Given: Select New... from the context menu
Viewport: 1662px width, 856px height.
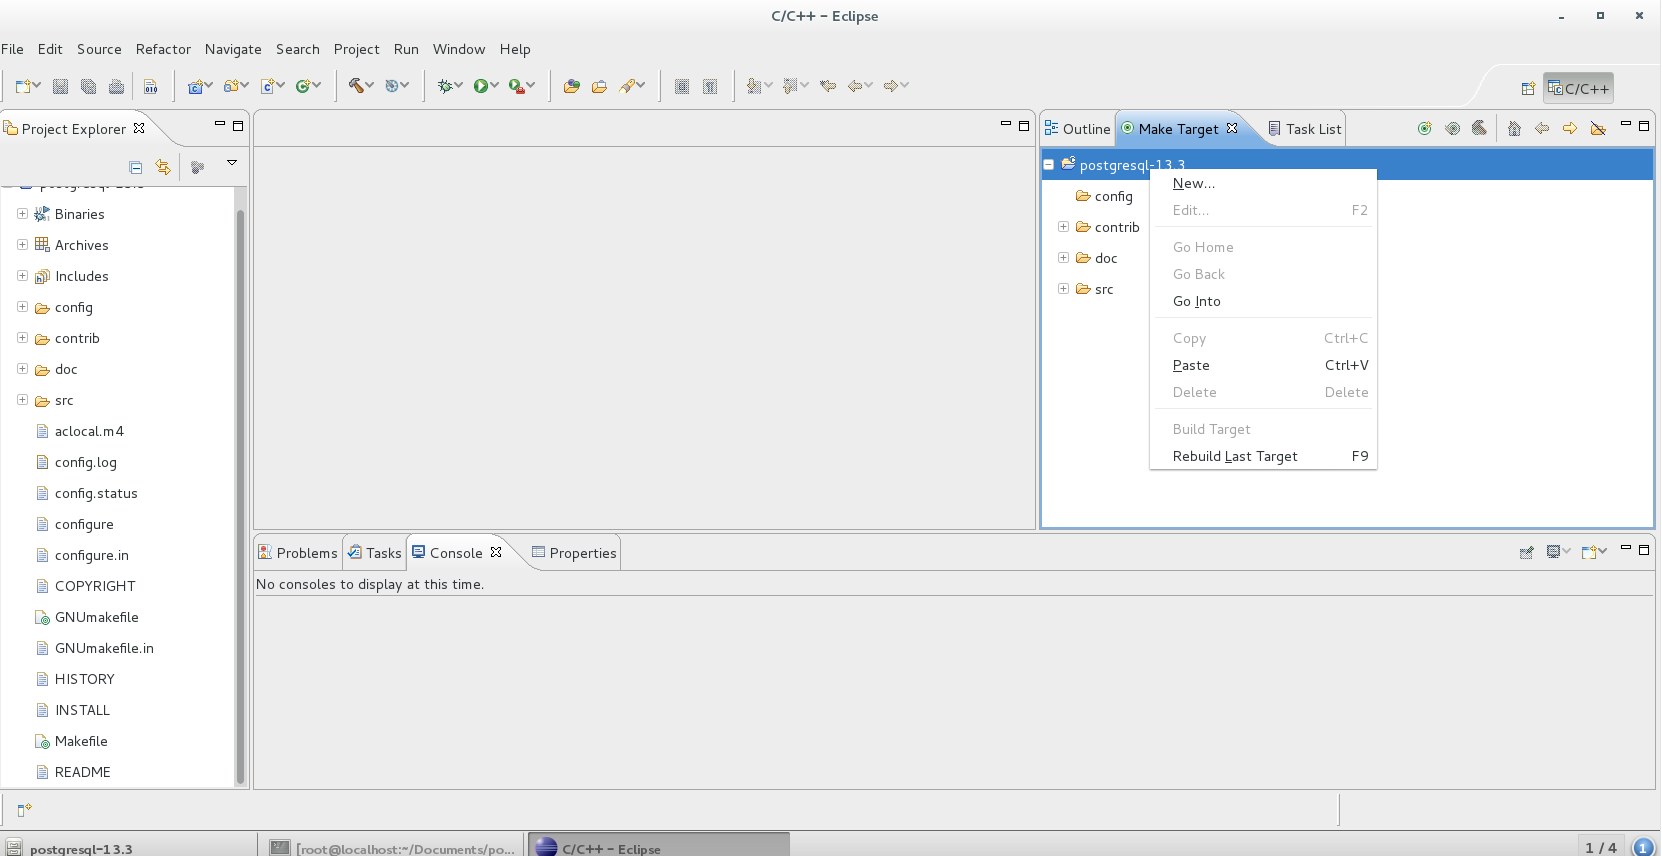Looking at the screenshot, I should click(1193, 183).
